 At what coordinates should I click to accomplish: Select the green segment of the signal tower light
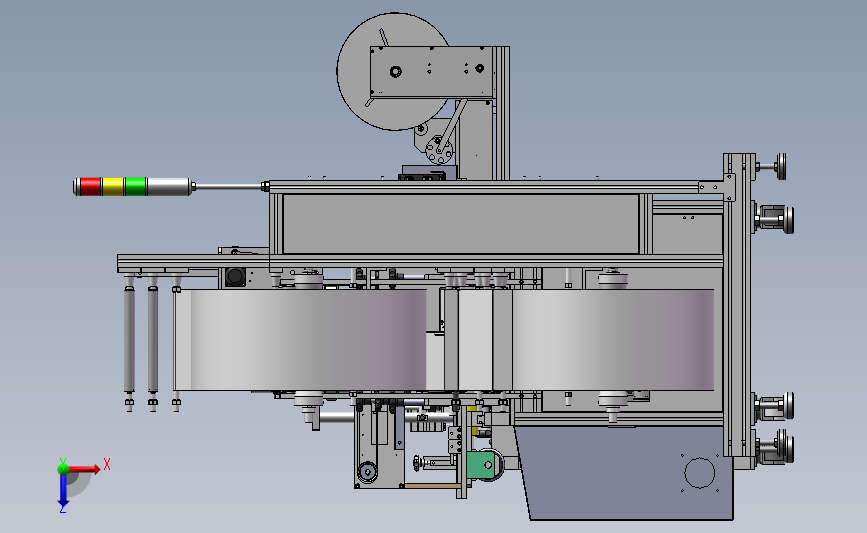tap(135, 187)
